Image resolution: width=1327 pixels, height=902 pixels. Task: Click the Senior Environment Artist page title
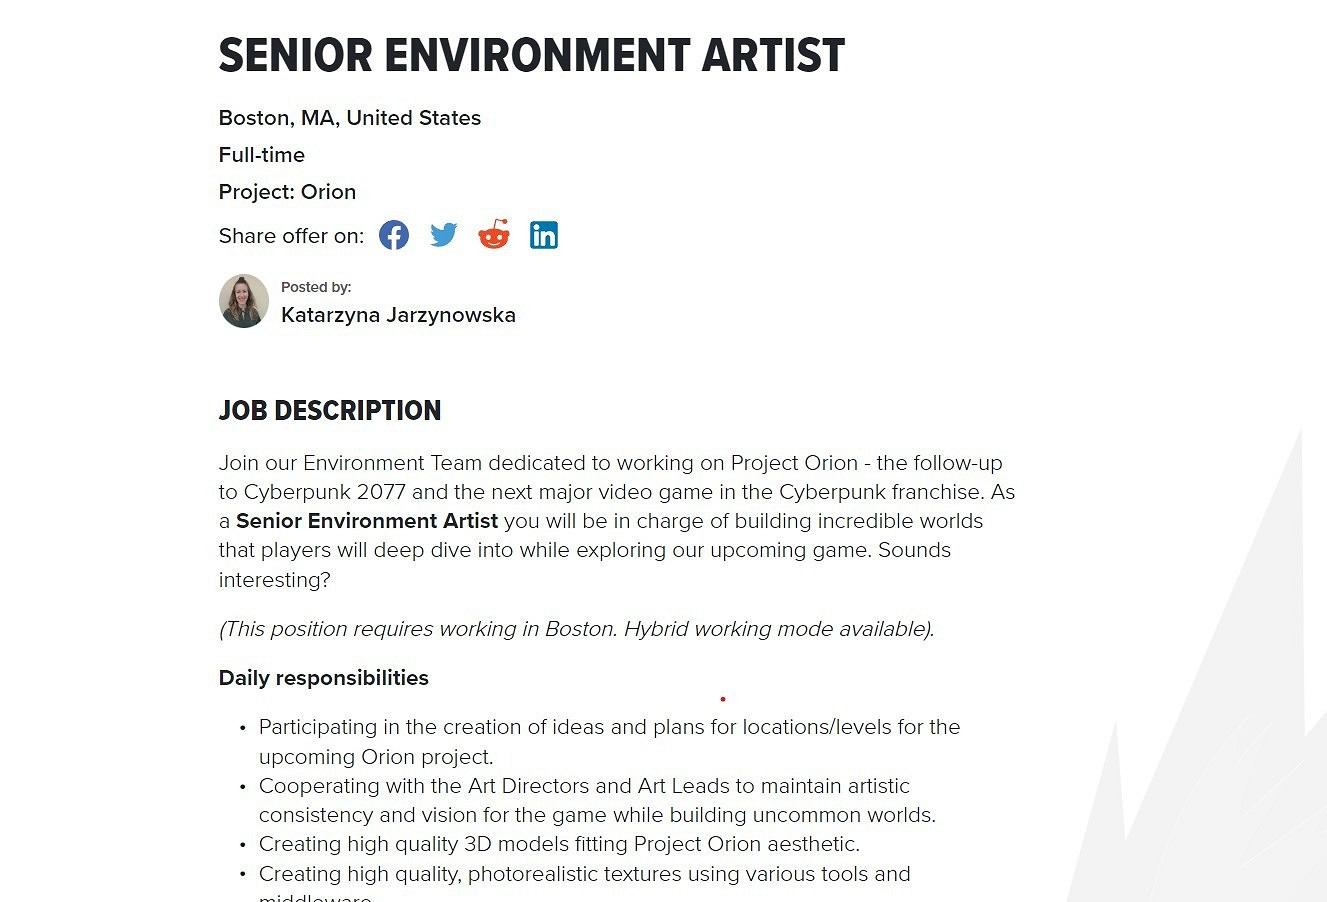tap(531, 56)
